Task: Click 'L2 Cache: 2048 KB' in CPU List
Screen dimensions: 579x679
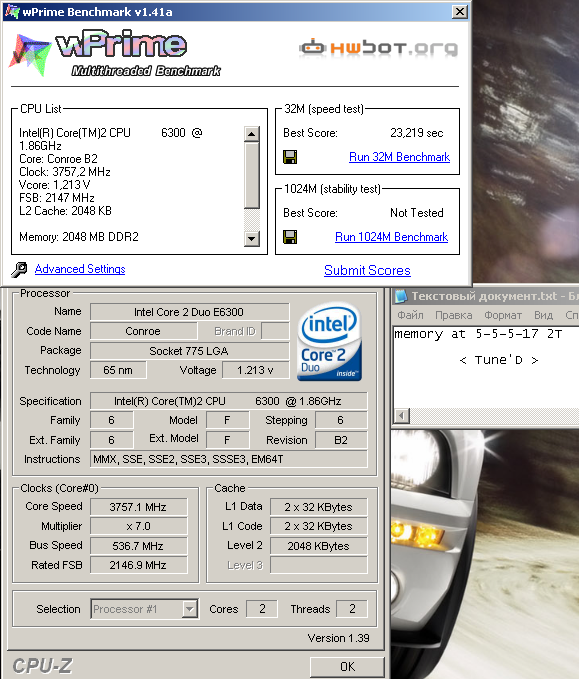Action: tap(65, 211)
